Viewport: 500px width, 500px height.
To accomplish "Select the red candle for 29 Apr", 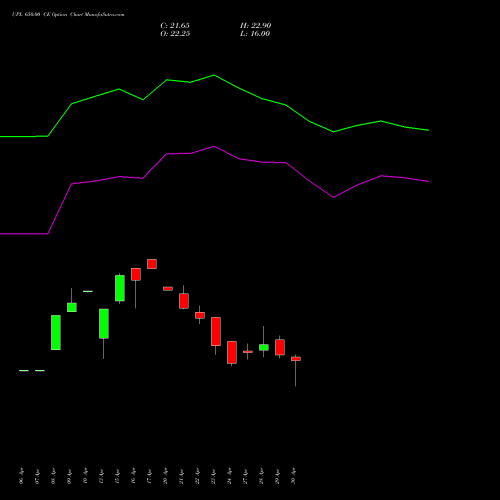I will click(280, 347).
